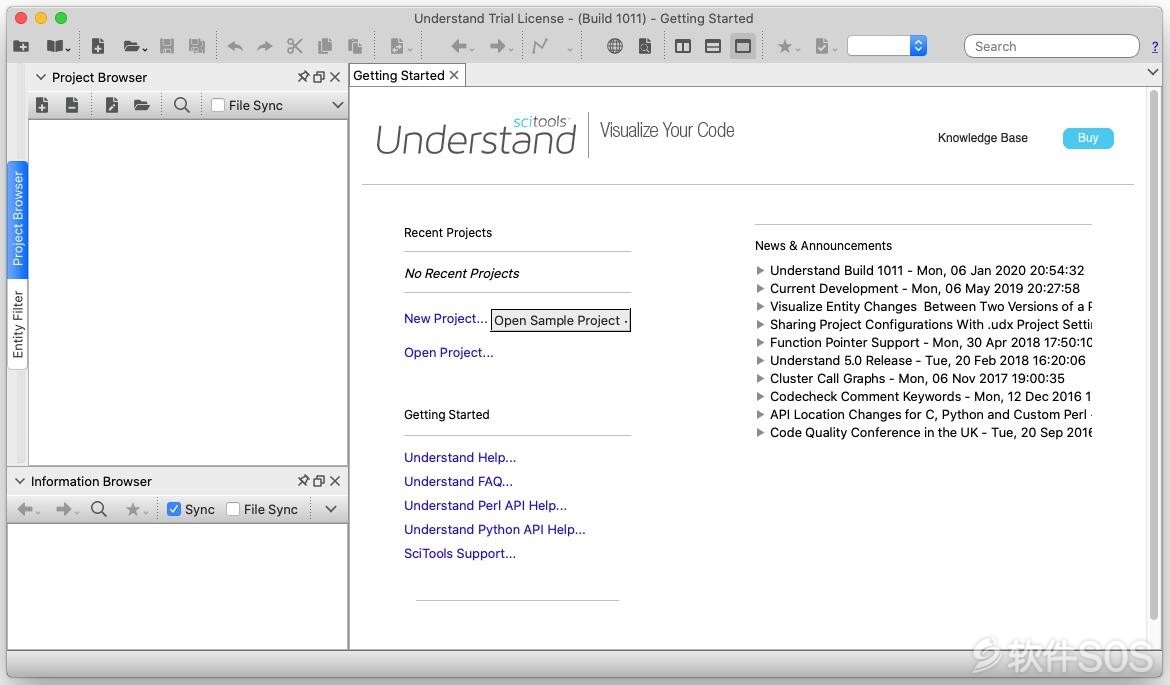Close the Getting Started tab
This screenshot has height=685, width=1170.
click(454, 75)
